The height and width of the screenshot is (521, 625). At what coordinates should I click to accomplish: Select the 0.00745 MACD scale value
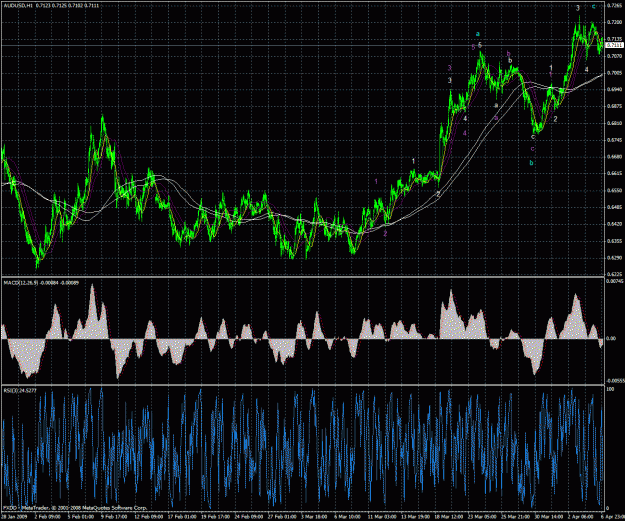pyautogui.click(x=613, y=281)
